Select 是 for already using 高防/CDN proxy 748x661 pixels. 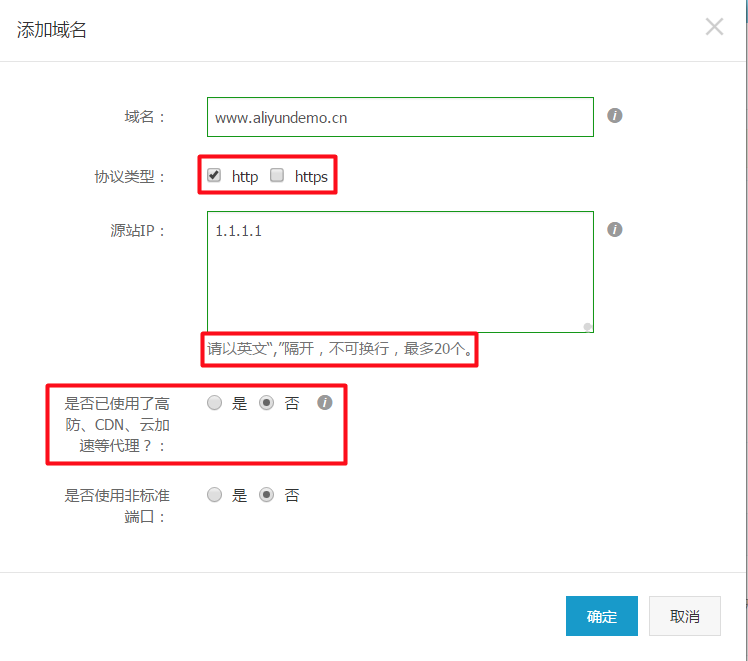pos(214,403)
